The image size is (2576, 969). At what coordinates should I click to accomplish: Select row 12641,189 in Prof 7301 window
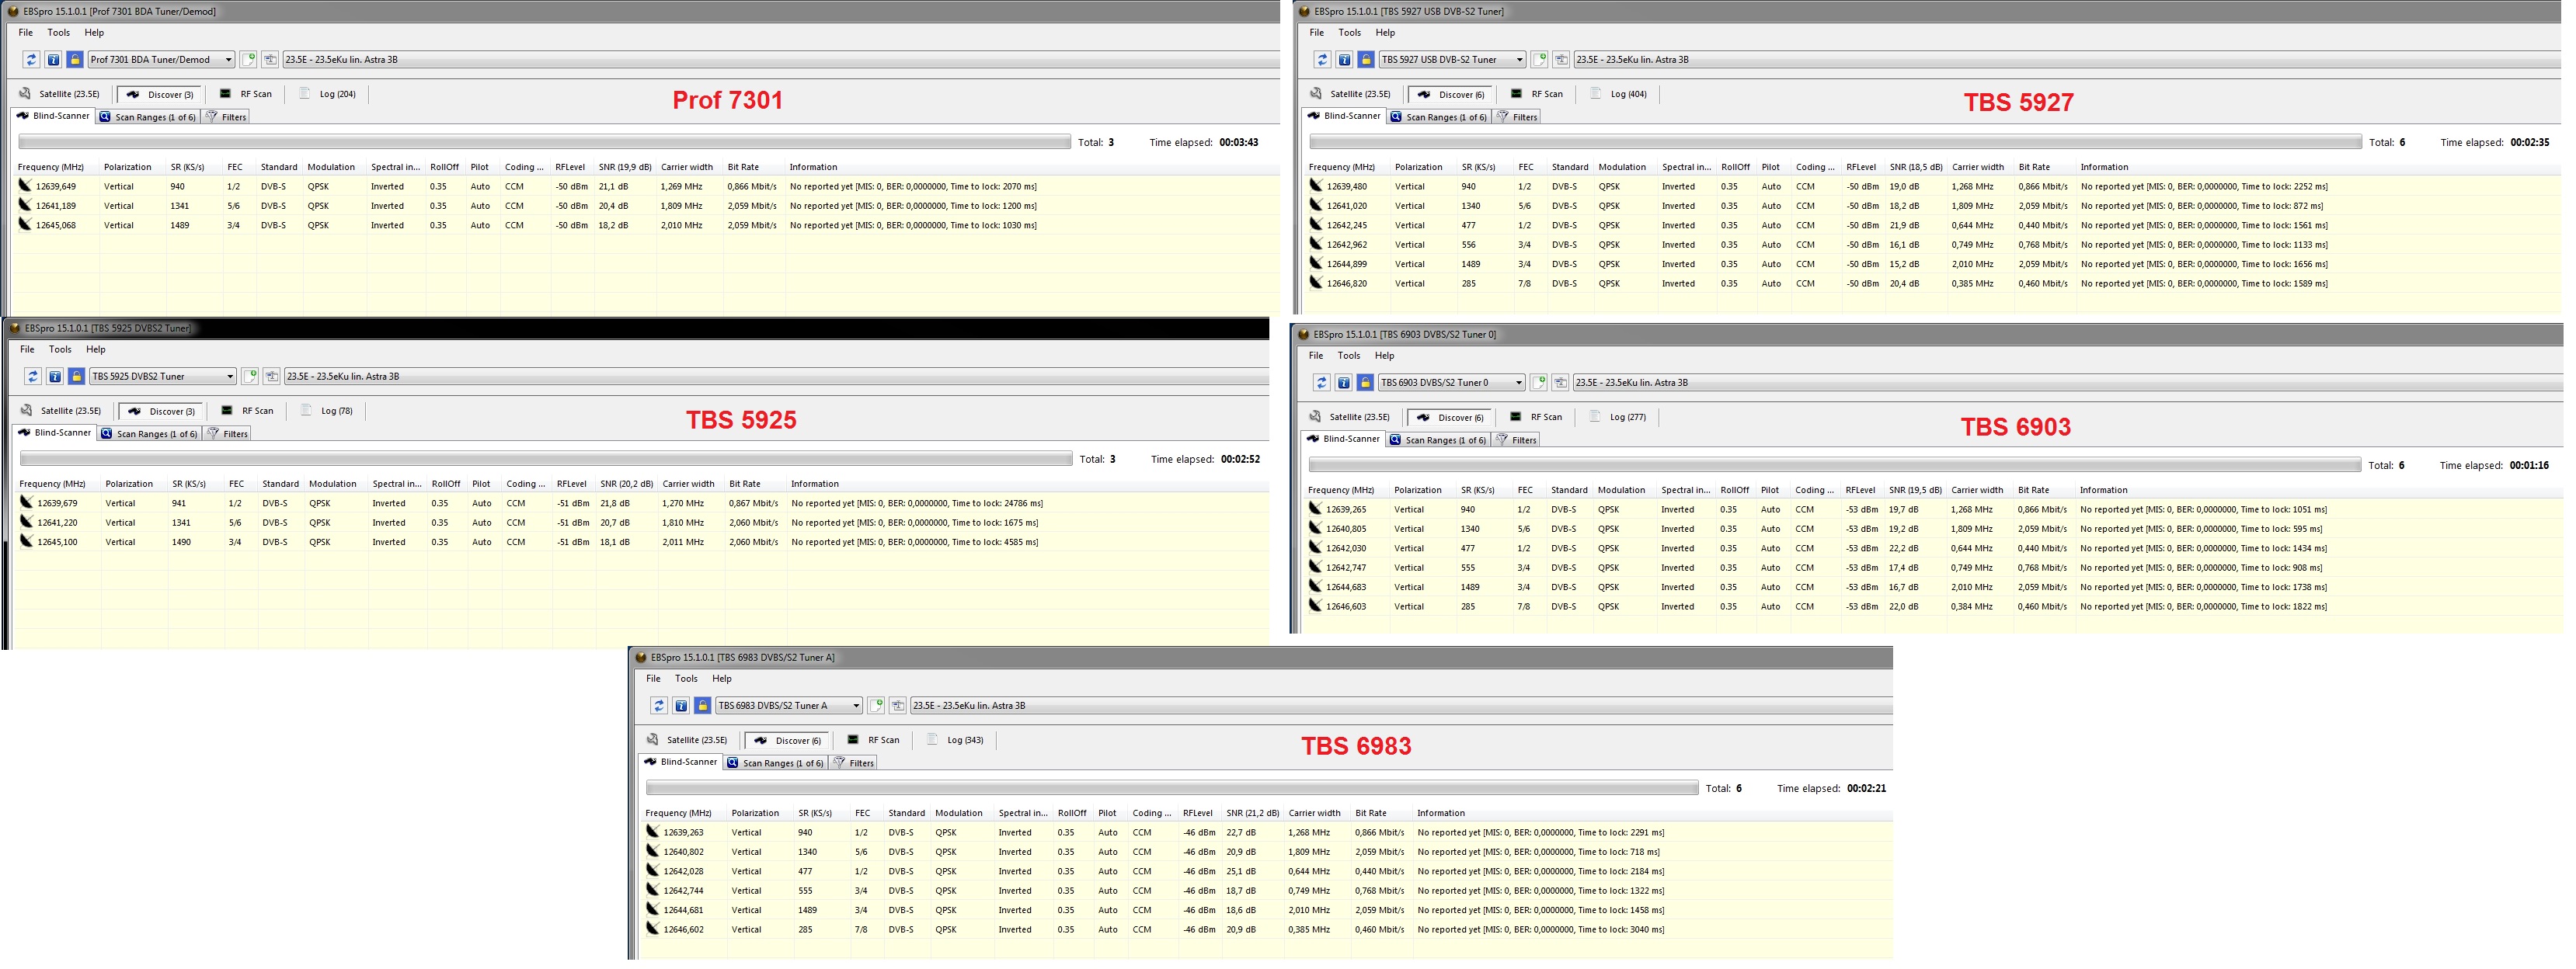[x=647, y=206]
